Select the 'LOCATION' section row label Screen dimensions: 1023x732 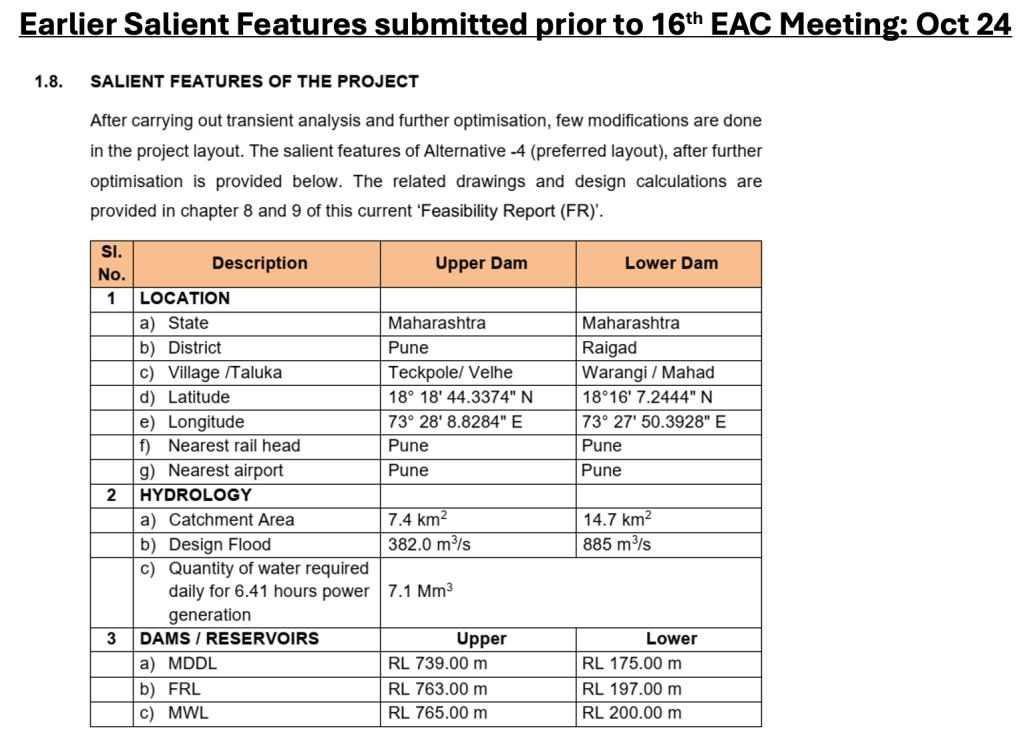pos(185,298)
